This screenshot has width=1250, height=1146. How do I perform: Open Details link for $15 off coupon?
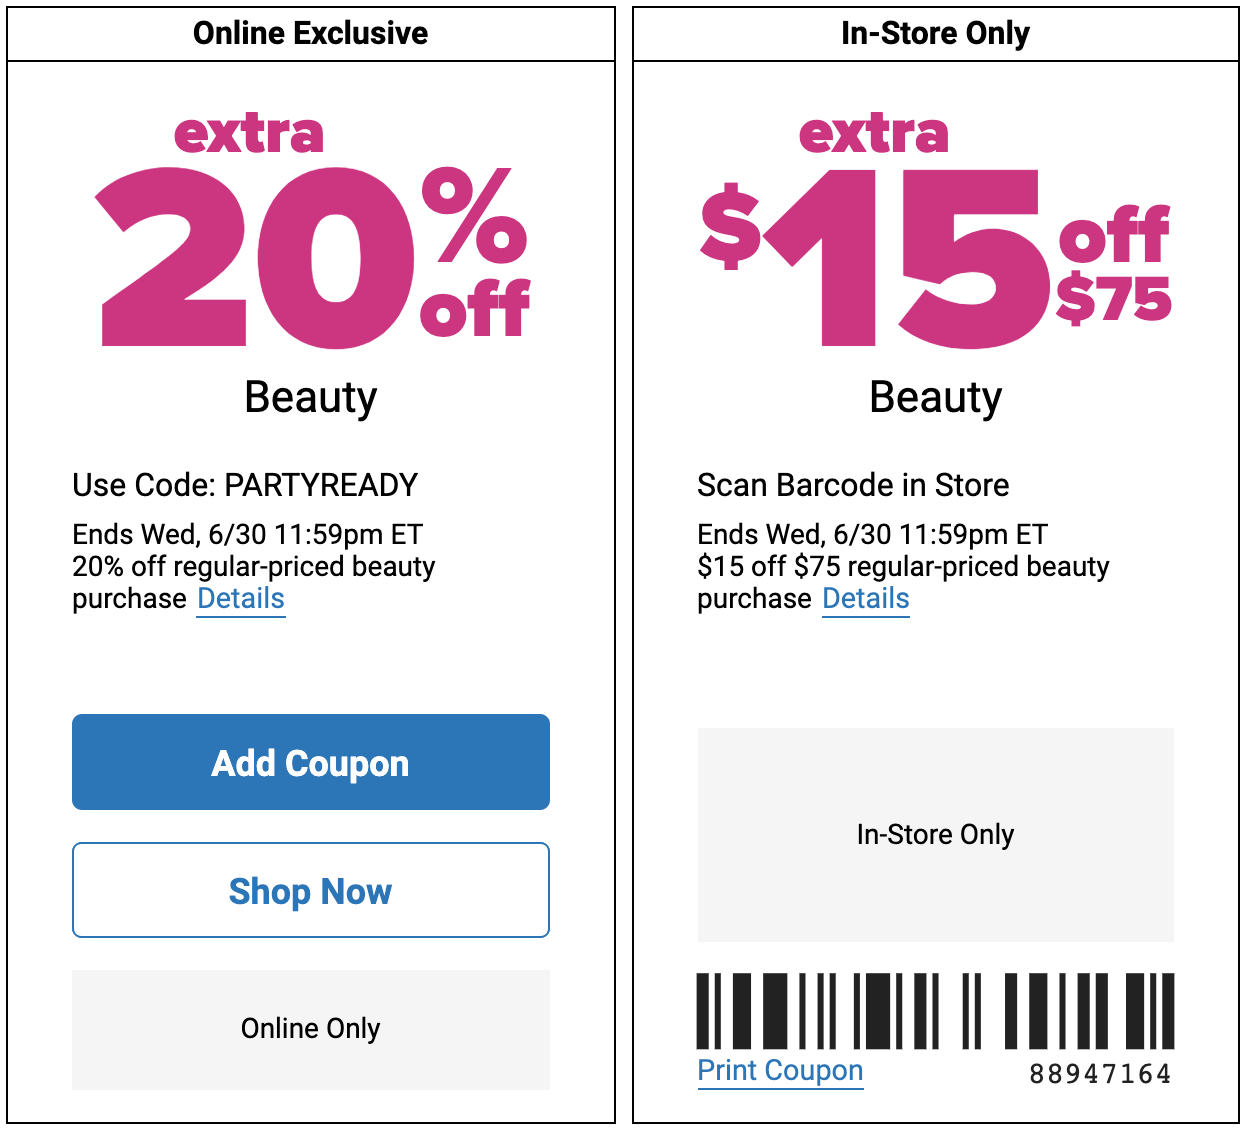click(866, 599)
